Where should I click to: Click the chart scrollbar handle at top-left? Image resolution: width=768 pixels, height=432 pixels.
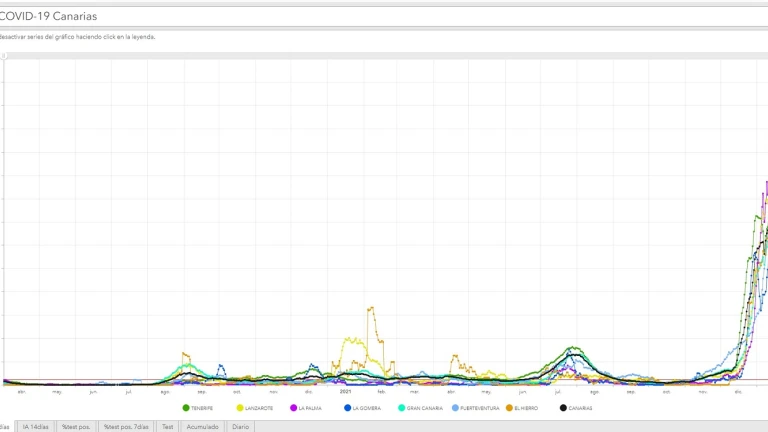pos(3,56)
